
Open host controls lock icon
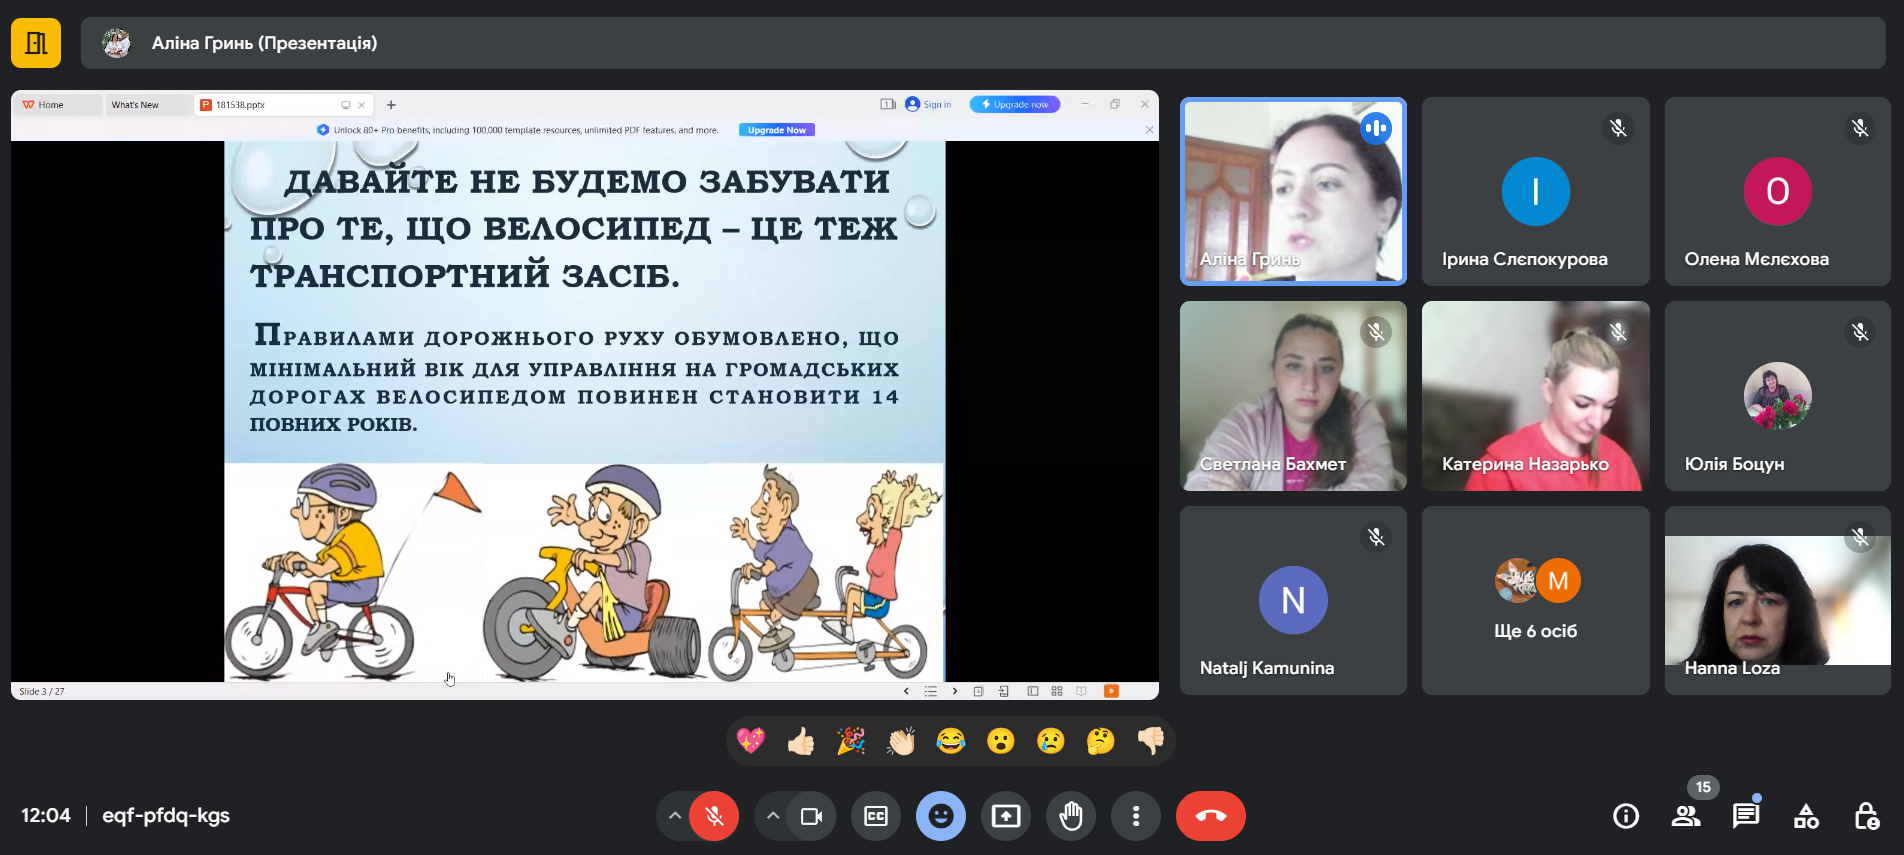click(x=1866, y=816)
